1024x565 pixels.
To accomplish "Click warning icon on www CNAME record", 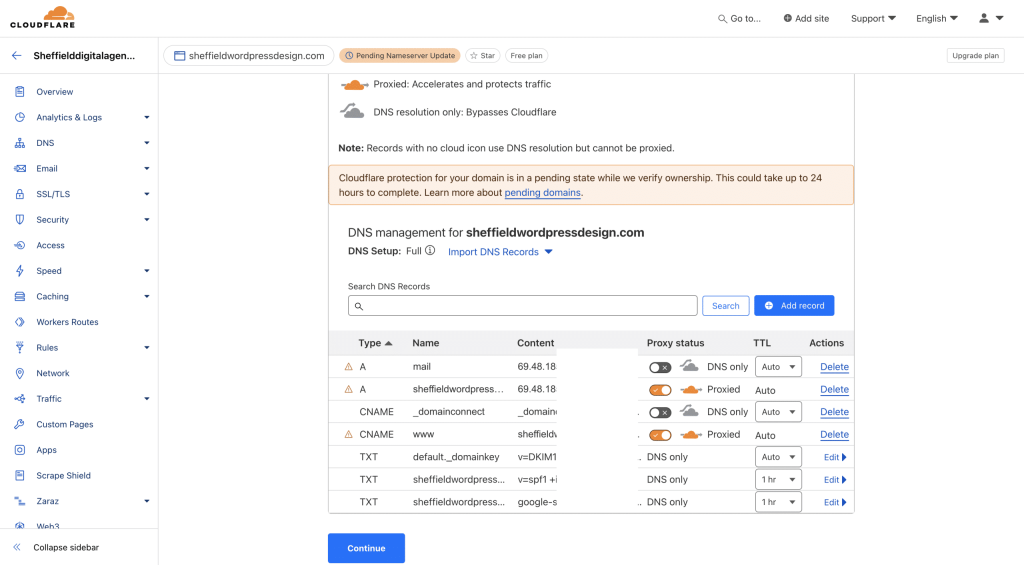I will [348, 434].
